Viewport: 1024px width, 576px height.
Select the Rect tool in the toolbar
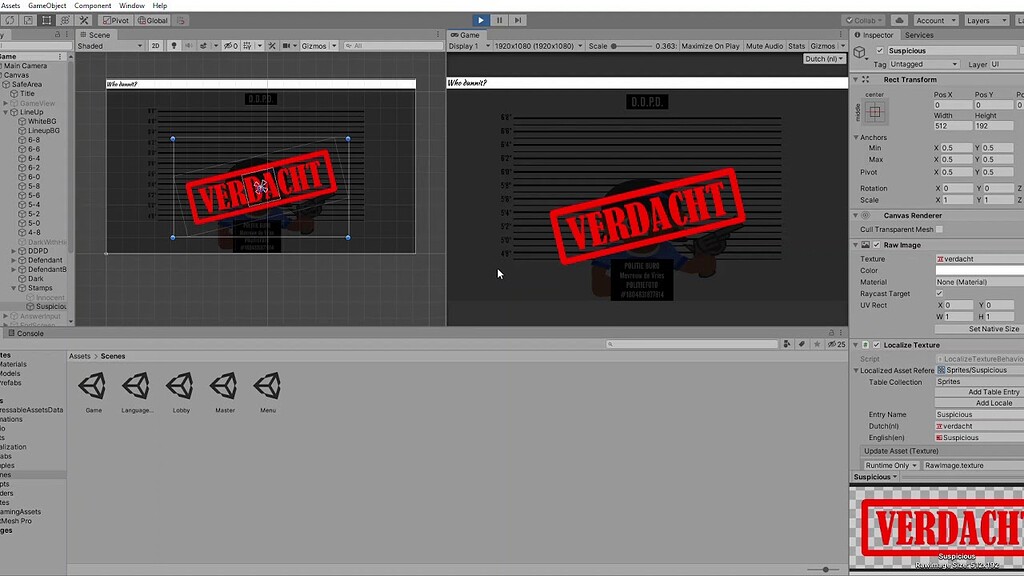click(x=45, y=20)
